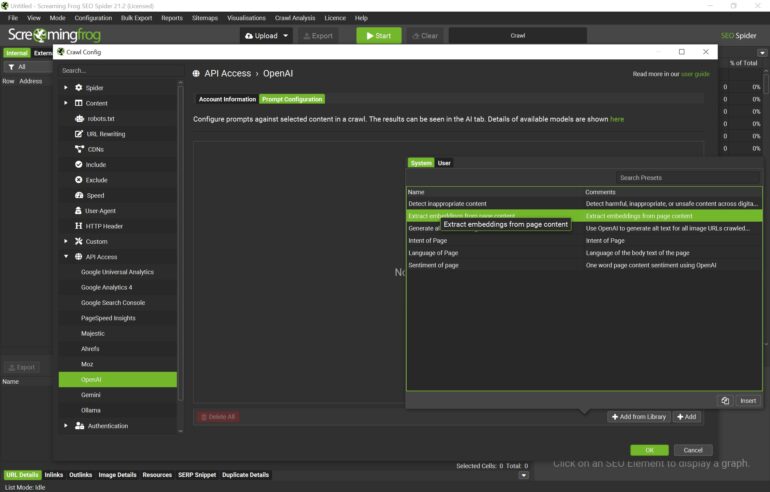Click the config tree scrollbar

180,244
